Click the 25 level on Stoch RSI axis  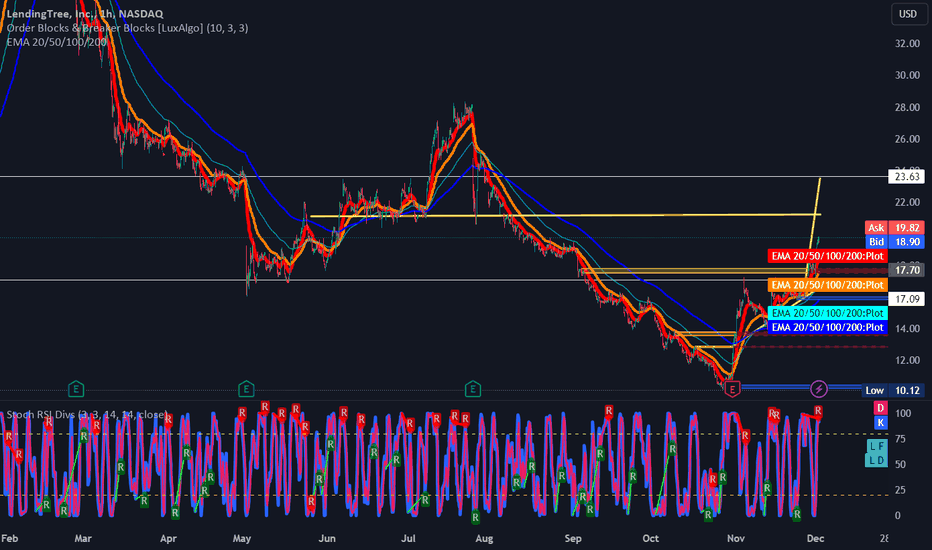[900, 491]
